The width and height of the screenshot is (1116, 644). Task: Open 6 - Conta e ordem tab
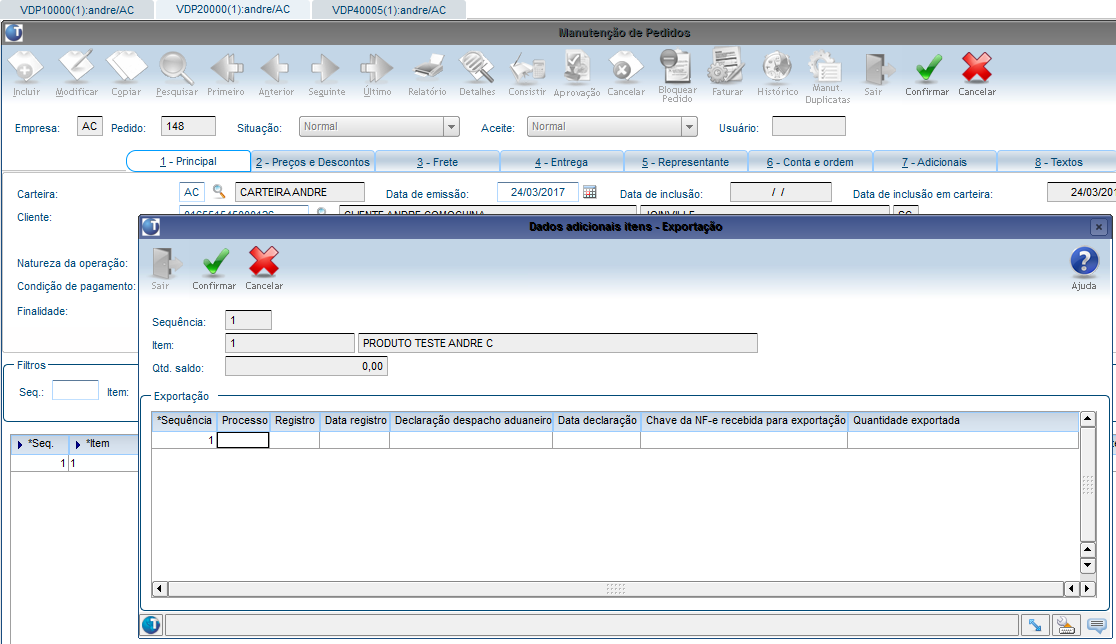[x=810, y=162]
